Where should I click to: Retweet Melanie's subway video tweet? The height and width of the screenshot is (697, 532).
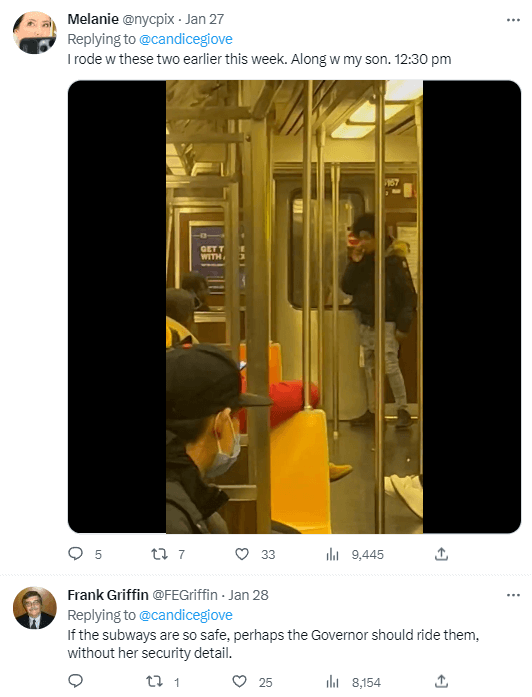pos(159,554)
